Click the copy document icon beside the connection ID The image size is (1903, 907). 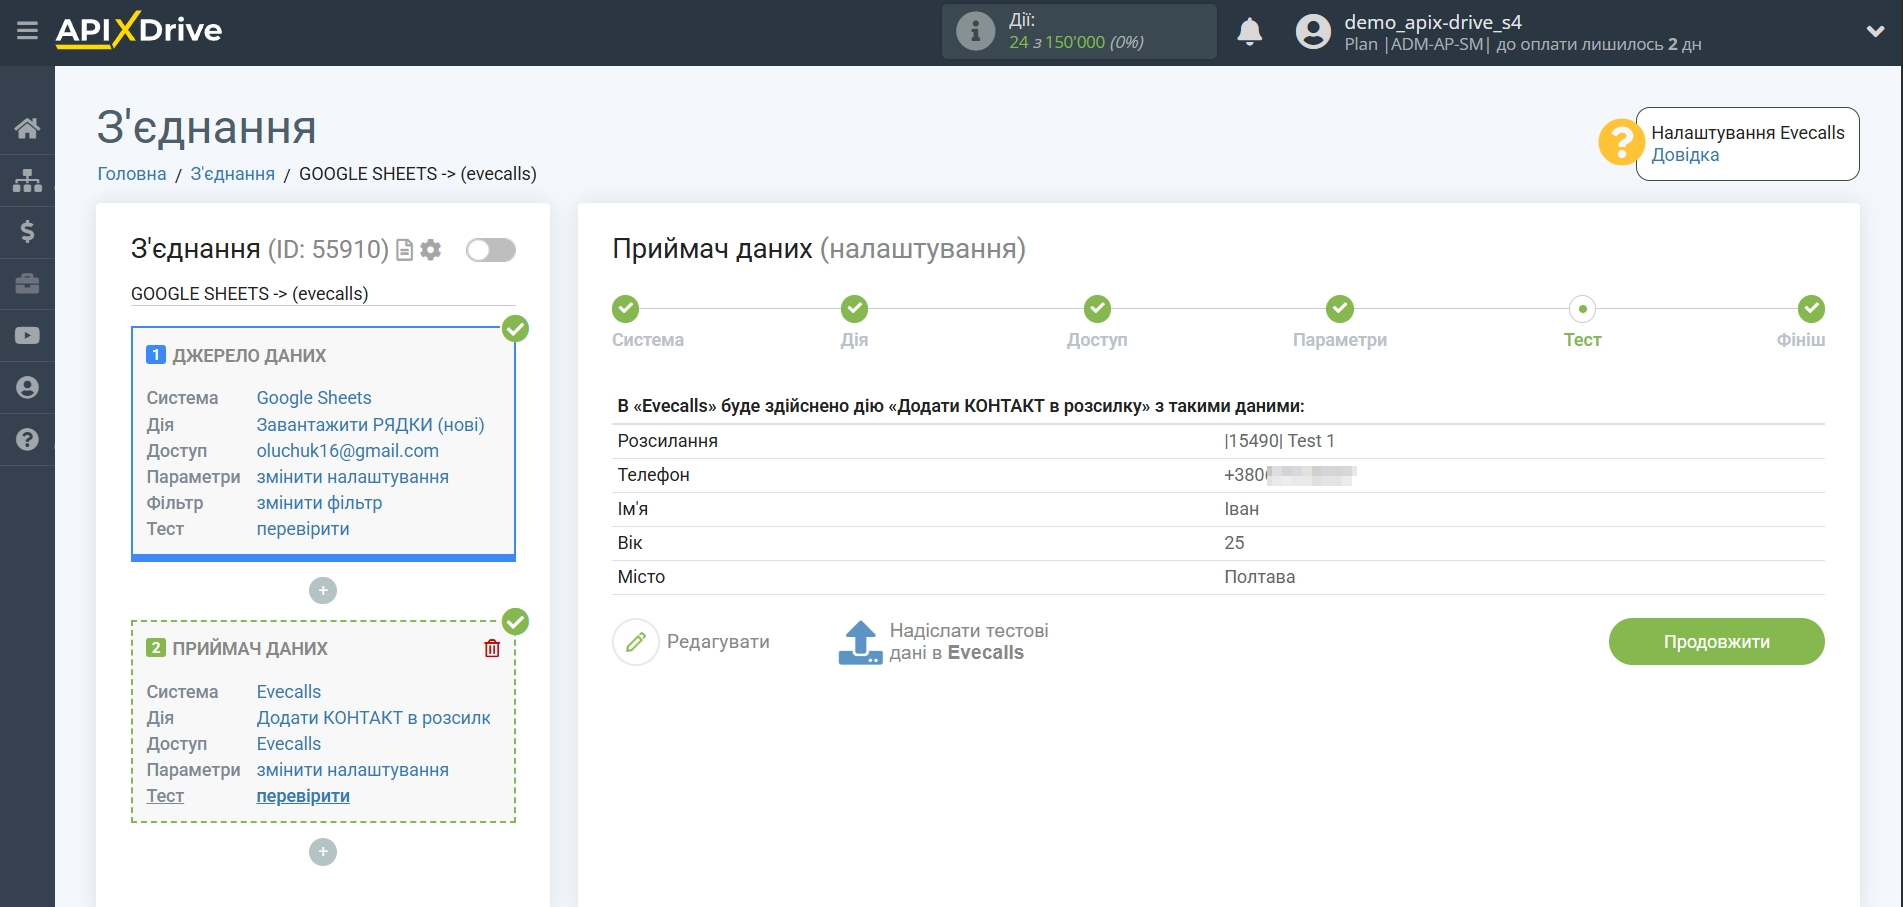coord(404,250)
